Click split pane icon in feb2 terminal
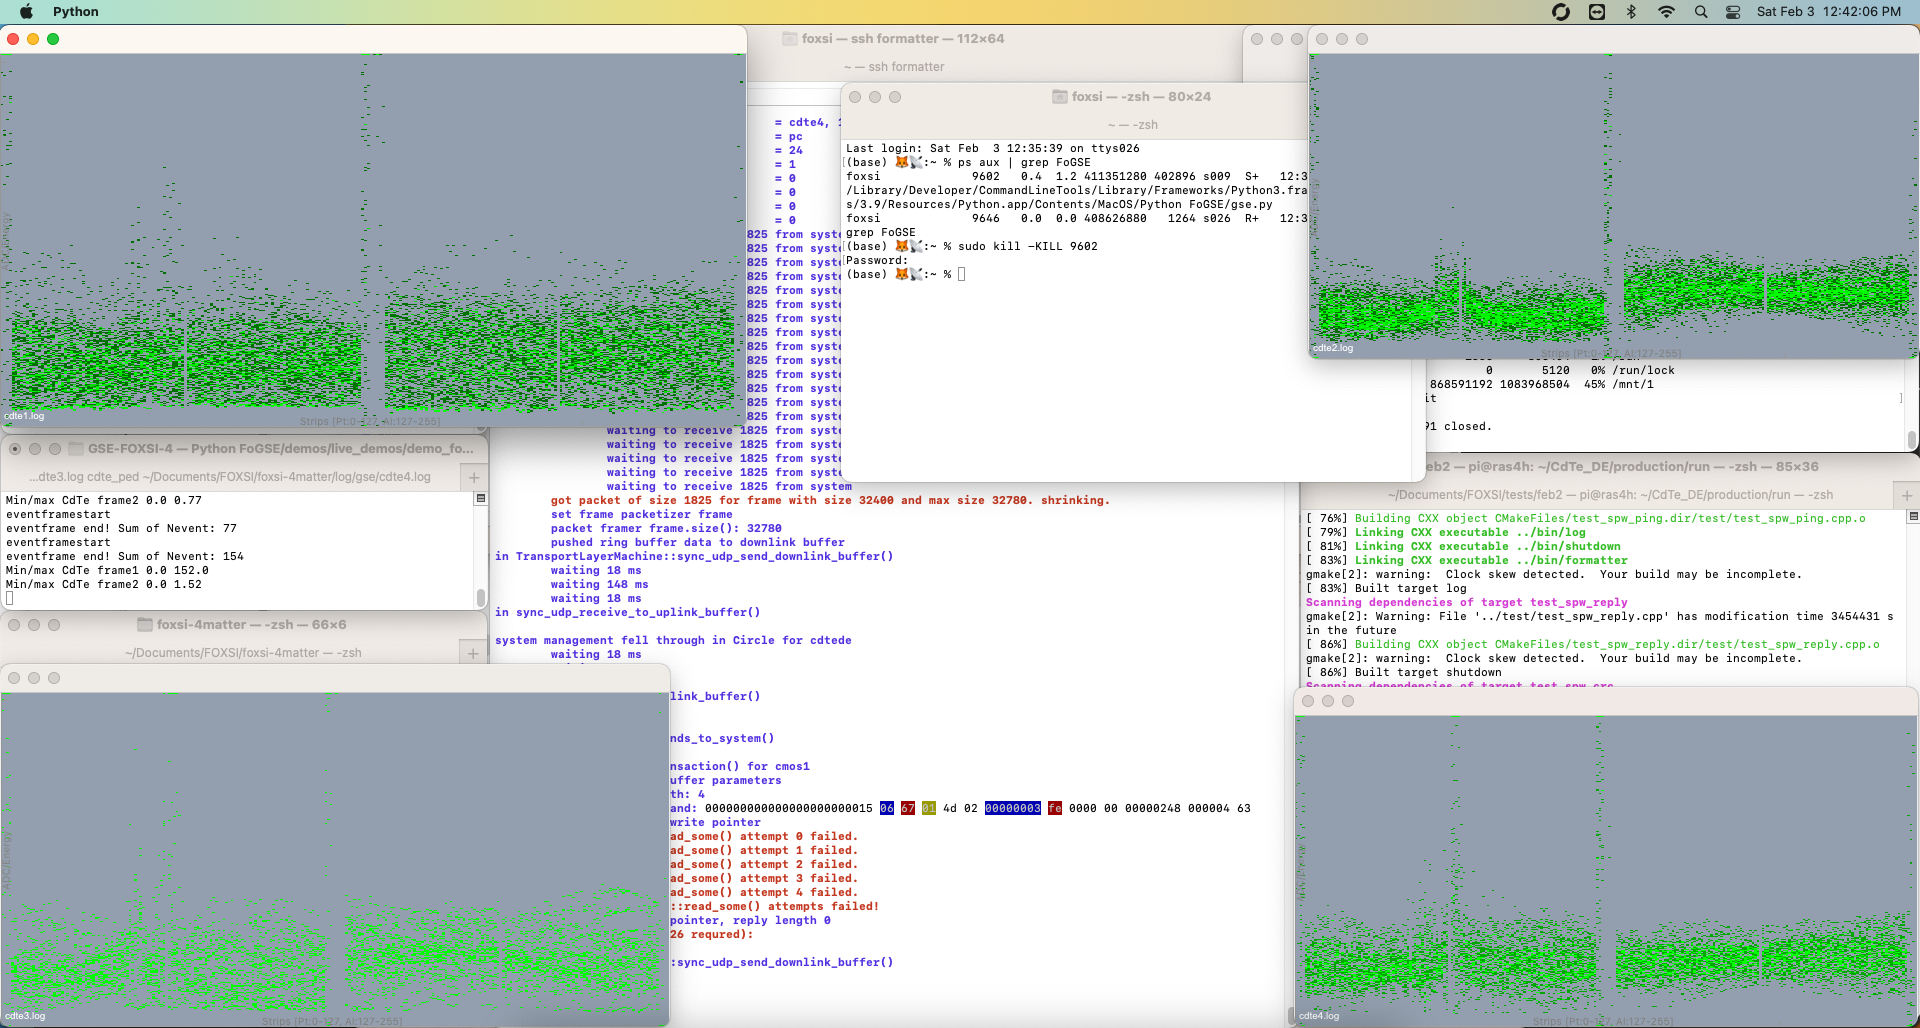The image size is (1920, 1028). click(1913, 517)
